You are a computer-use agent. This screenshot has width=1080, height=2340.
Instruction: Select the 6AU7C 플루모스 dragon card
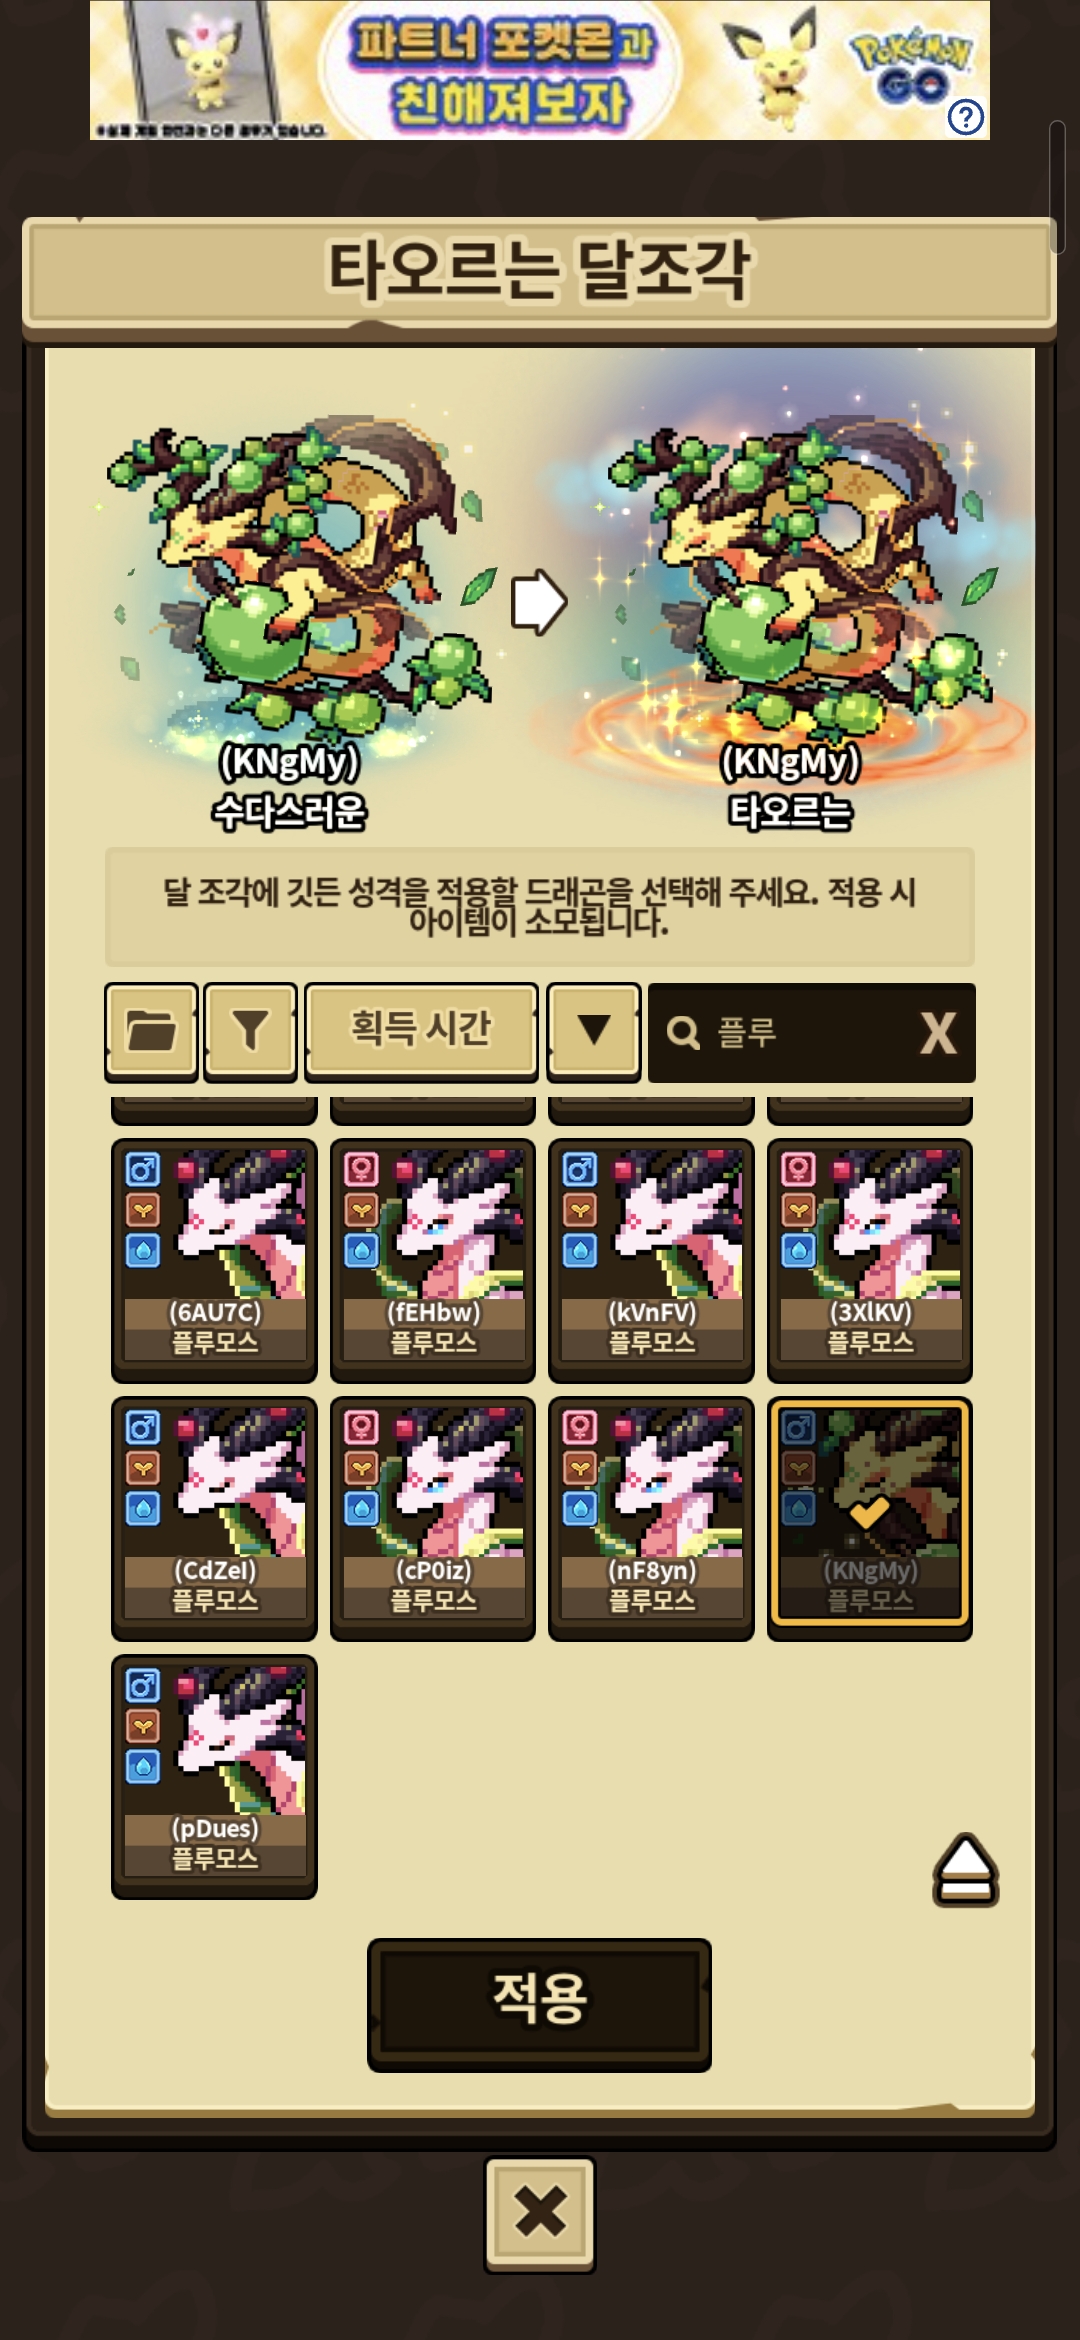tap(214, 1260)
